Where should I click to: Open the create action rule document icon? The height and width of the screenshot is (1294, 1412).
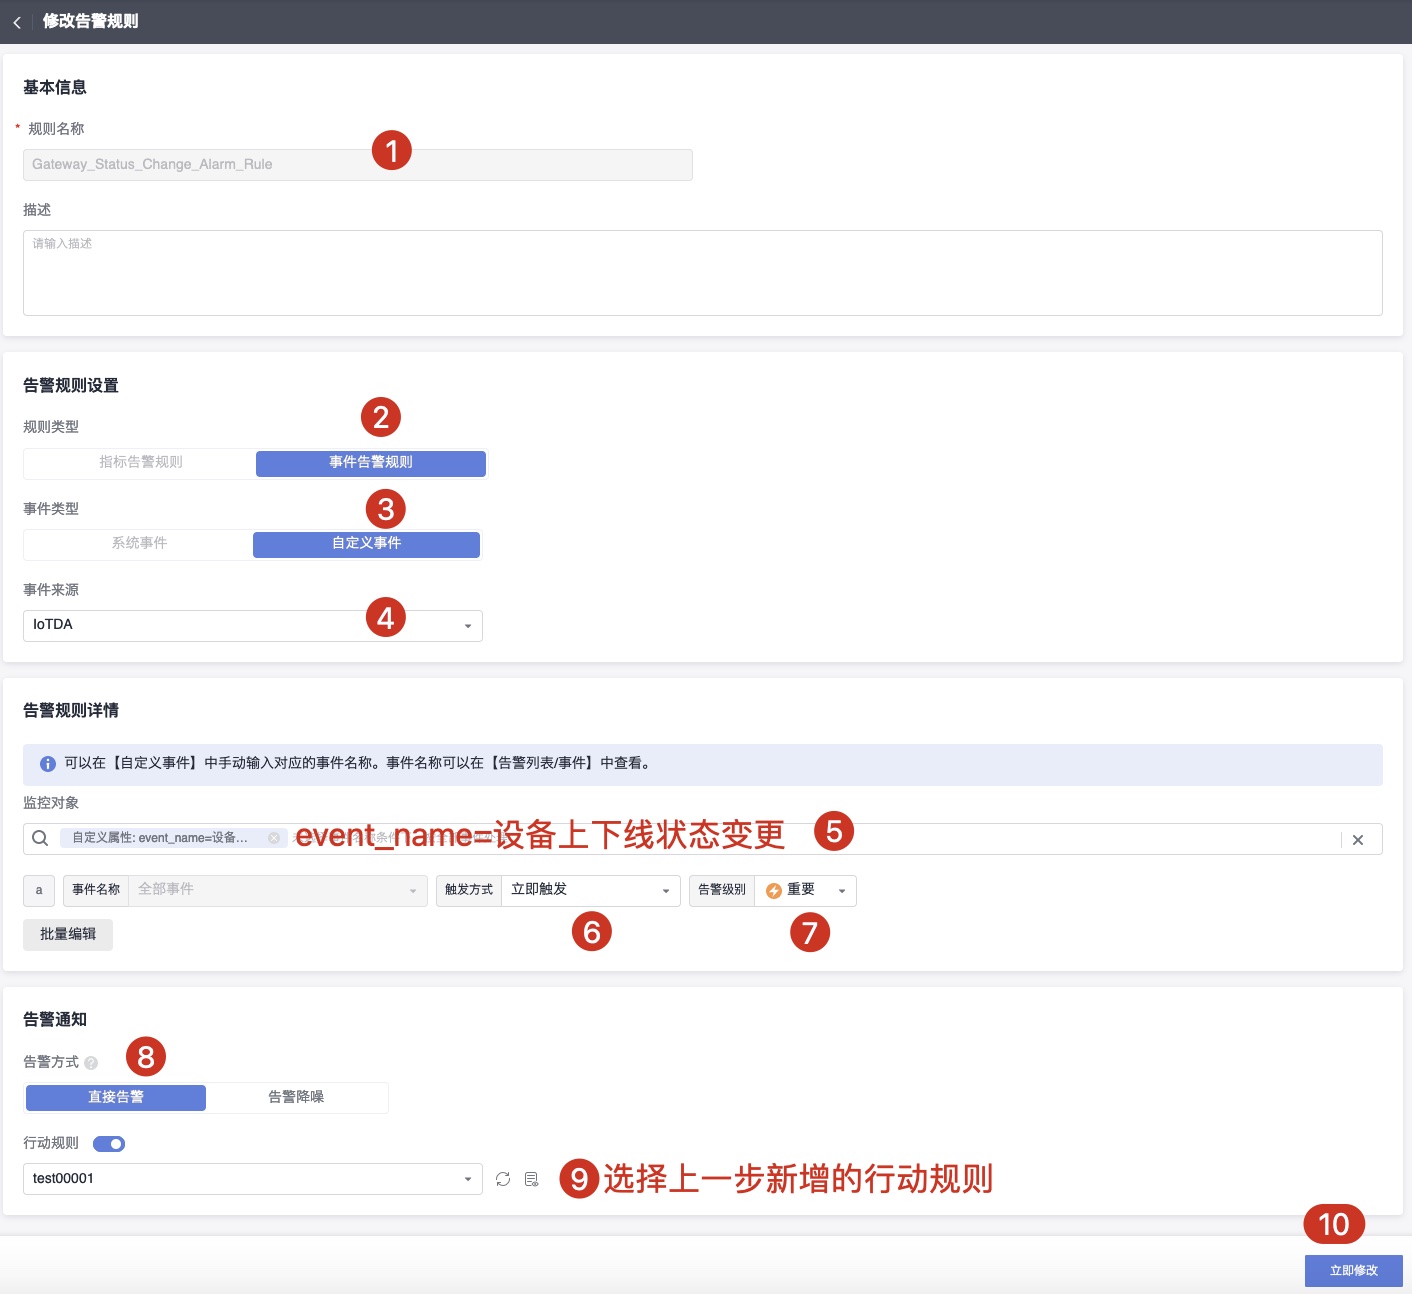tap(530, 1178)
